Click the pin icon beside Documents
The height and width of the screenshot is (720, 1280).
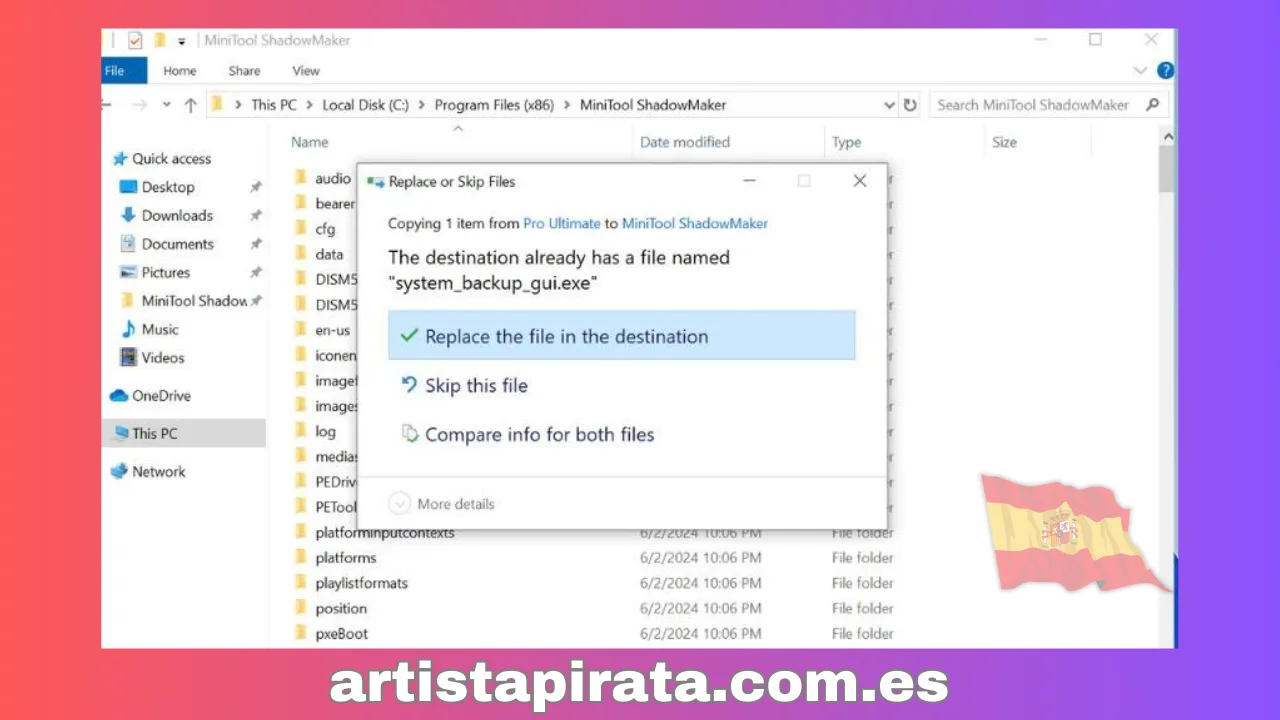[256, 244]
